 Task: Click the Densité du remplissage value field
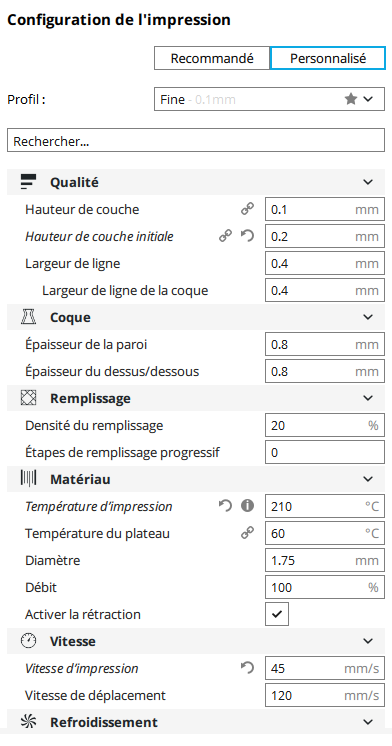(325, 425)
